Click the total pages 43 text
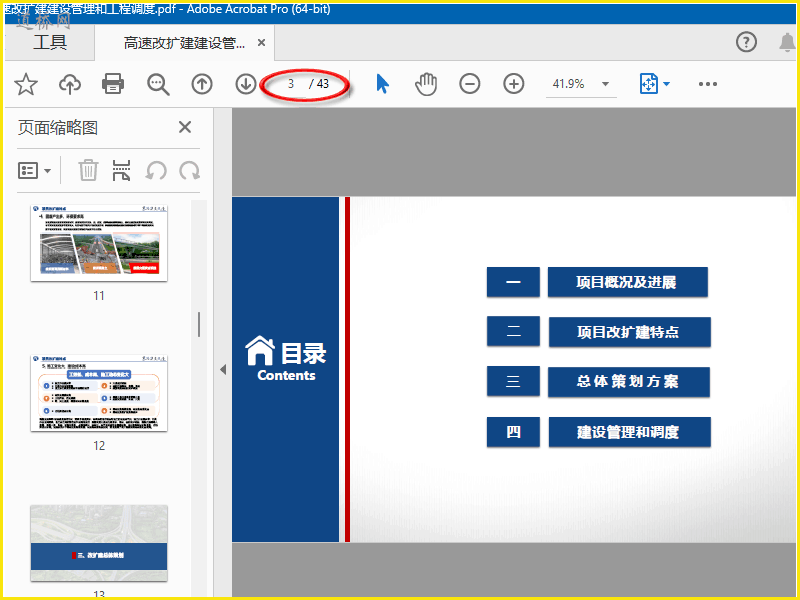The width and height of the screenshot is (800, 600). click(x=323, y=84)
